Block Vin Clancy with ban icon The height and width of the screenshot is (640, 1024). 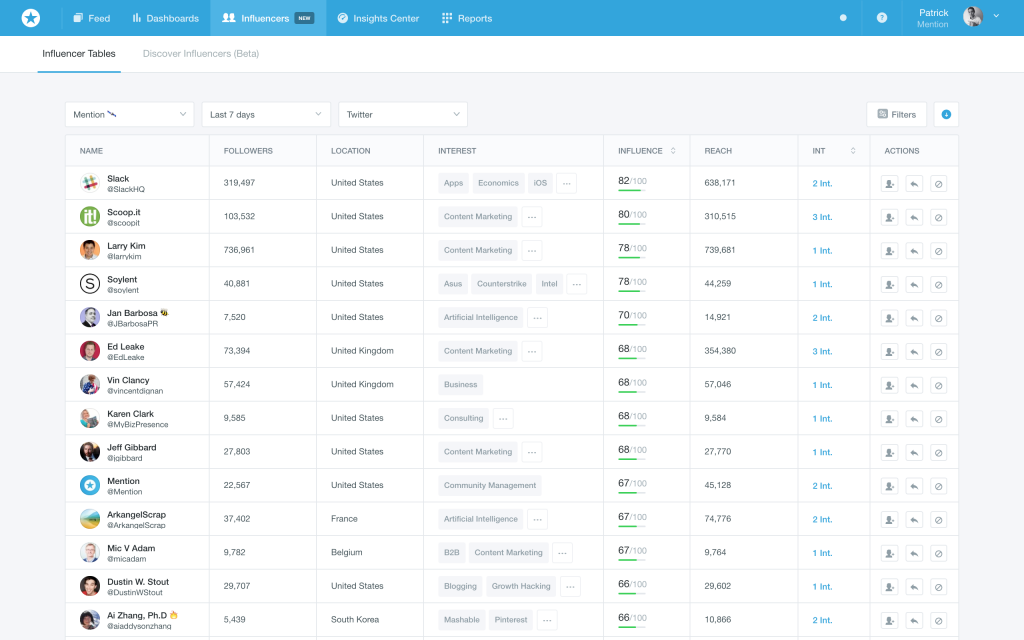938,385
